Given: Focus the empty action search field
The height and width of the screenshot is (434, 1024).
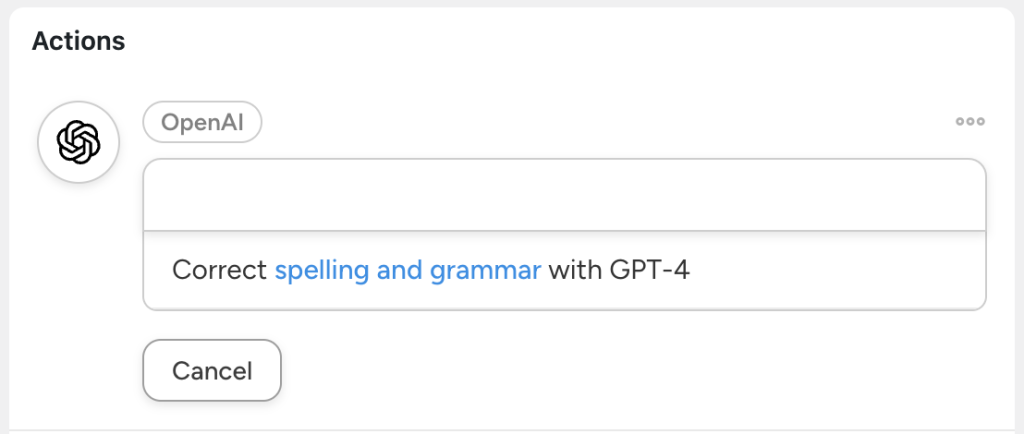Looking at the screenshot, I should [x=564, y=195].
